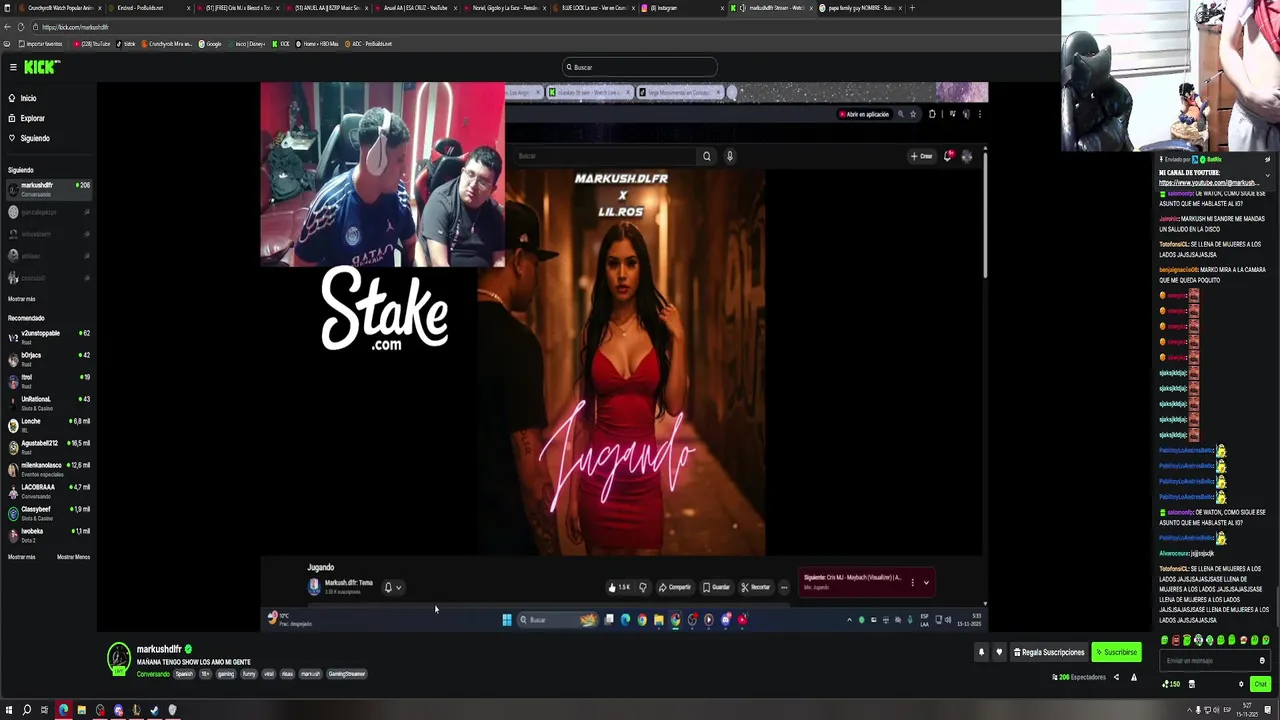Click the Spanish stream tag
This screenshot has height=720, width=1280.
pyautogui.click(x=184, y=674)
